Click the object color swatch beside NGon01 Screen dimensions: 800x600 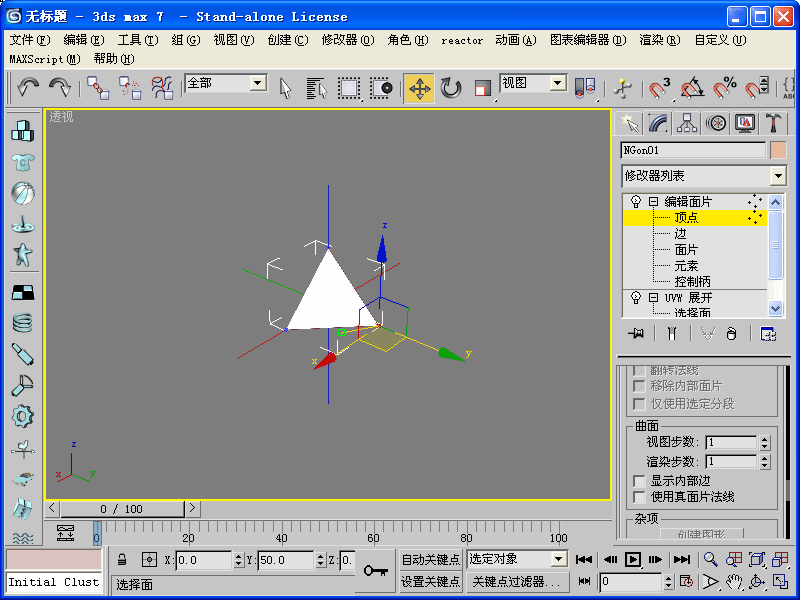click(x=778, y=150)
